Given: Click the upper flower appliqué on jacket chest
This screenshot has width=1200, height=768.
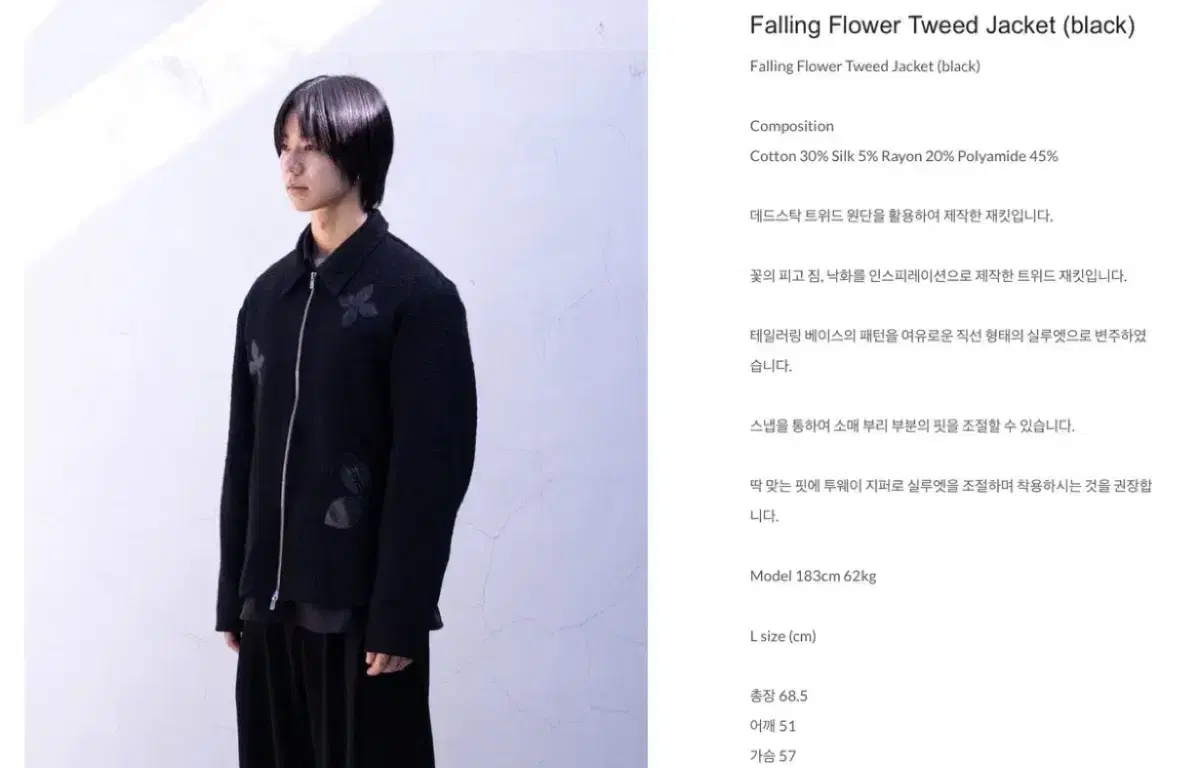Looking at the screenshot, I should click(x=357, y=304).
